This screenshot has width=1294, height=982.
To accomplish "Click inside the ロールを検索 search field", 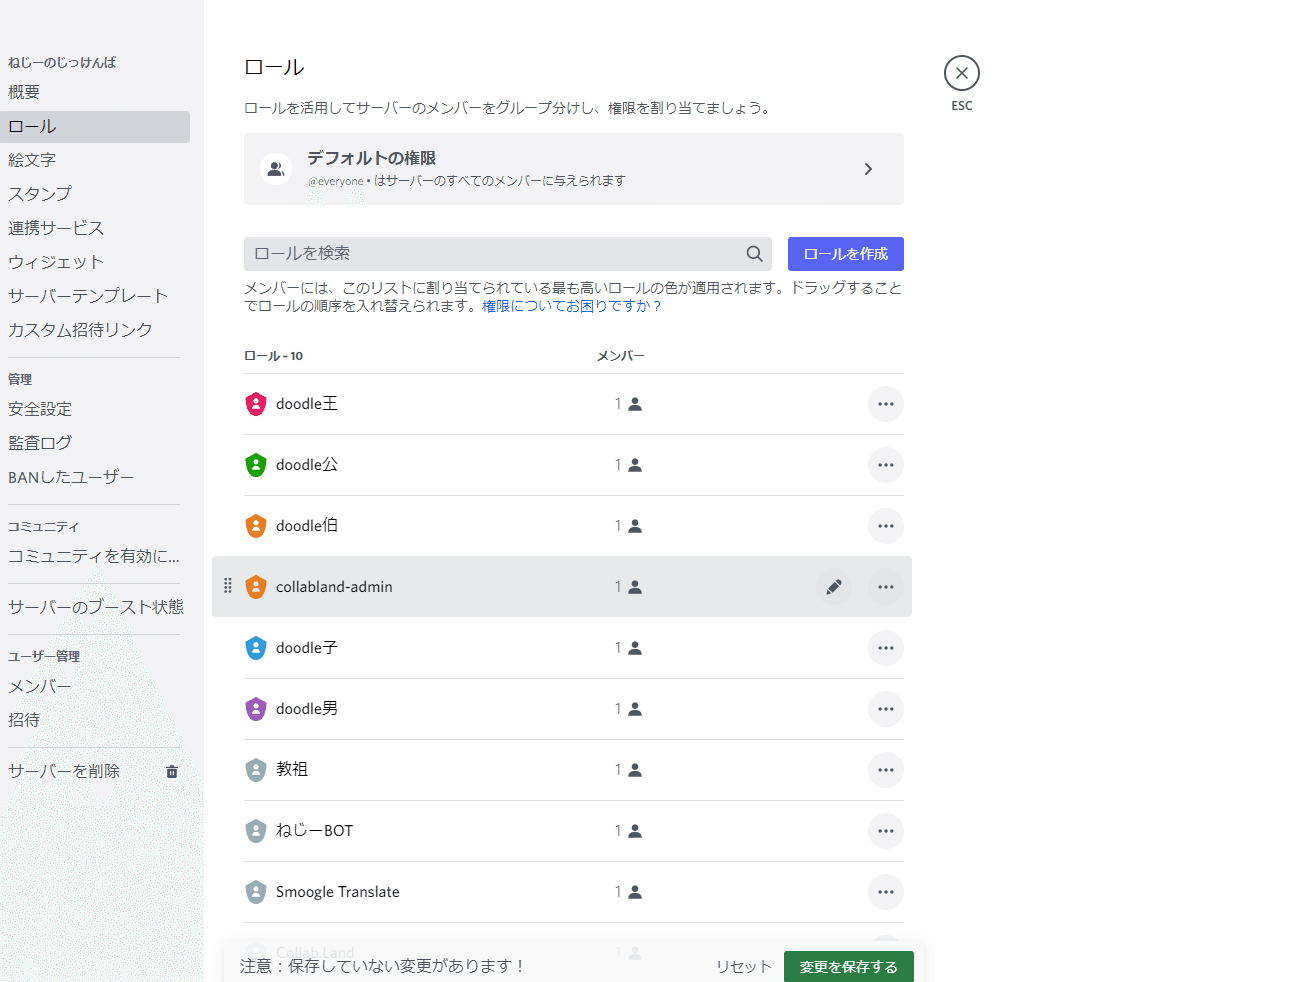I will point(450,254).
